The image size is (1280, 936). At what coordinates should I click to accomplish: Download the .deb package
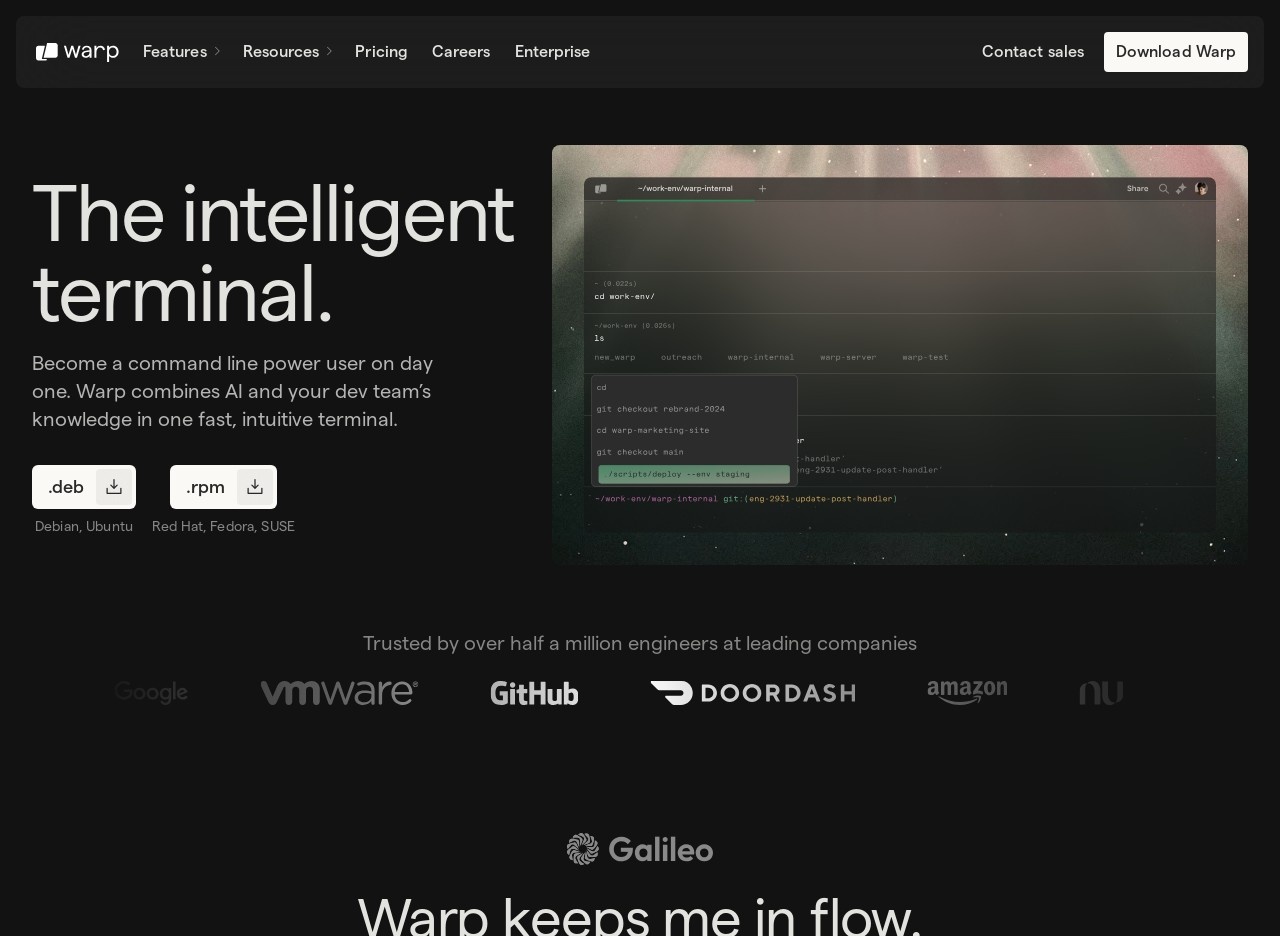click(x=84, y=487)
